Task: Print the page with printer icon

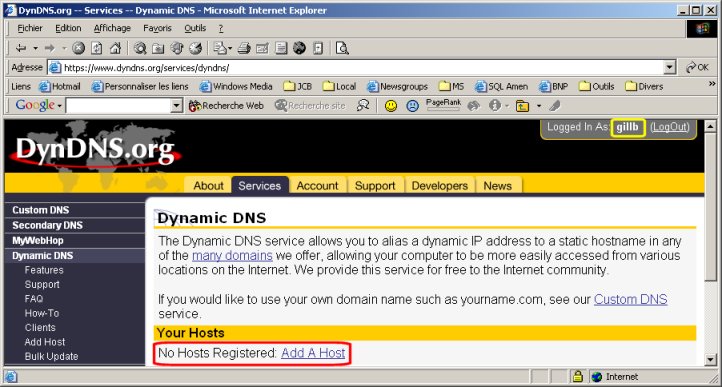Action: (244, 48)
